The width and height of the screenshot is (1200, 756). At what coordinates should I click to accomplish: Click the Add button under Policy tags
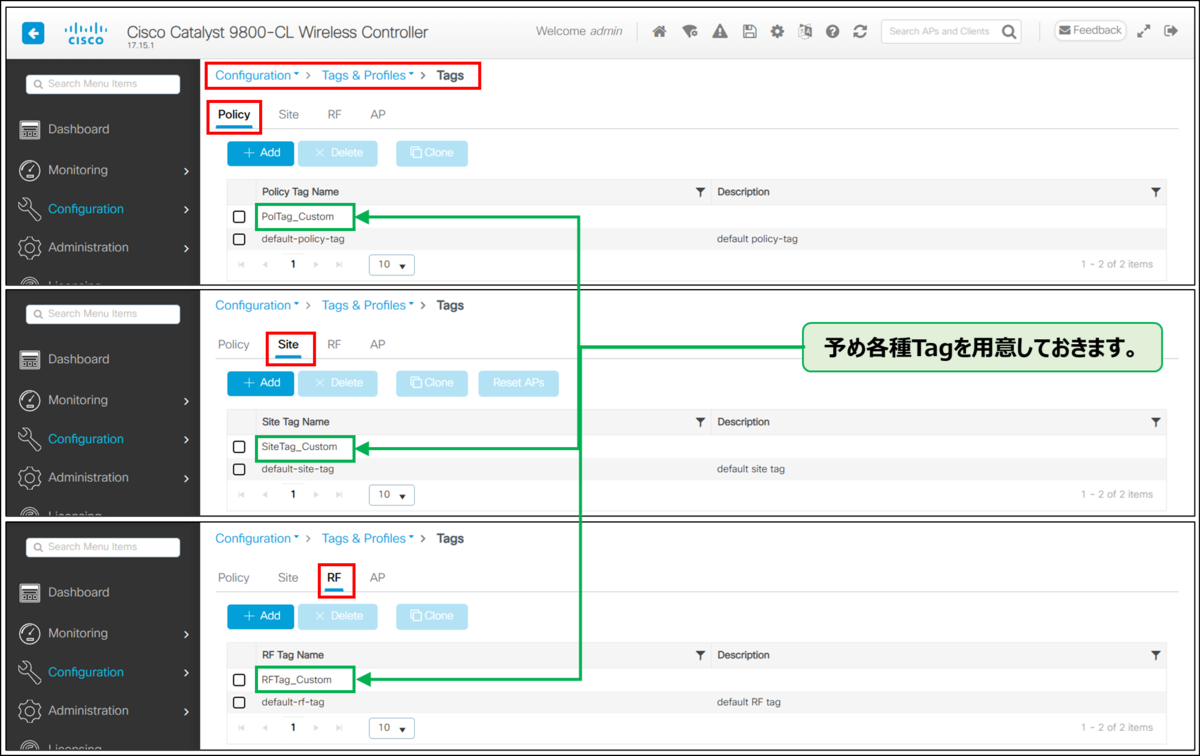coord(260,153)
